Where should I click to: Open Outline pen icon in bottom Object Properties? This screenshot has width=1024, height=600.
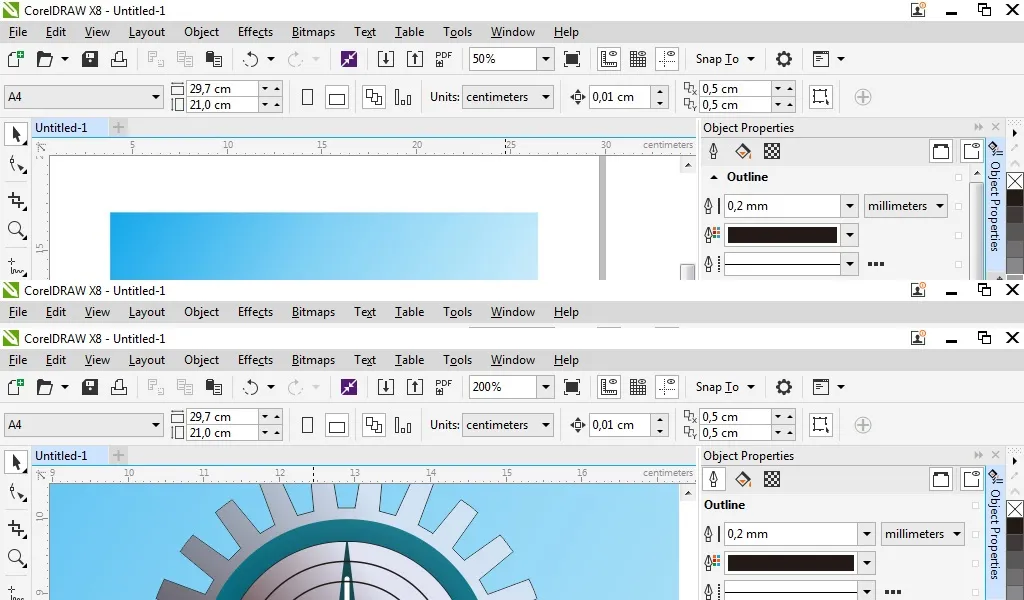click(x=714, y=479)
